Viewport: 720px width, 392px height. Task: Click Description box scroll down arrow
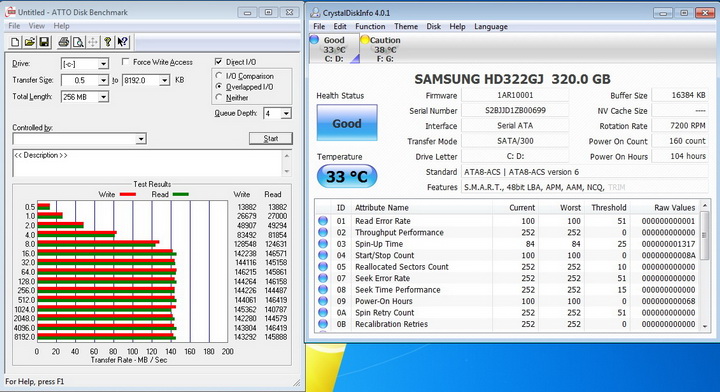pyautogui.click(x=287, y=172)
